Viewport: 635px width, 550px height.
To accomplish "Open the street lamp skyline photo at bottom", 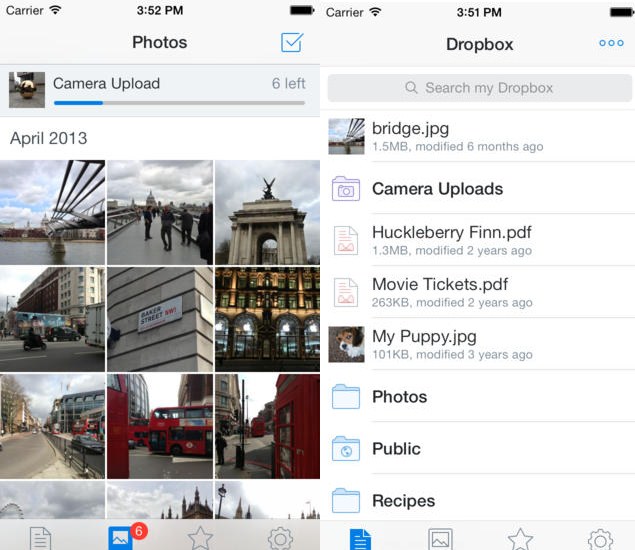I will [267, 500].
